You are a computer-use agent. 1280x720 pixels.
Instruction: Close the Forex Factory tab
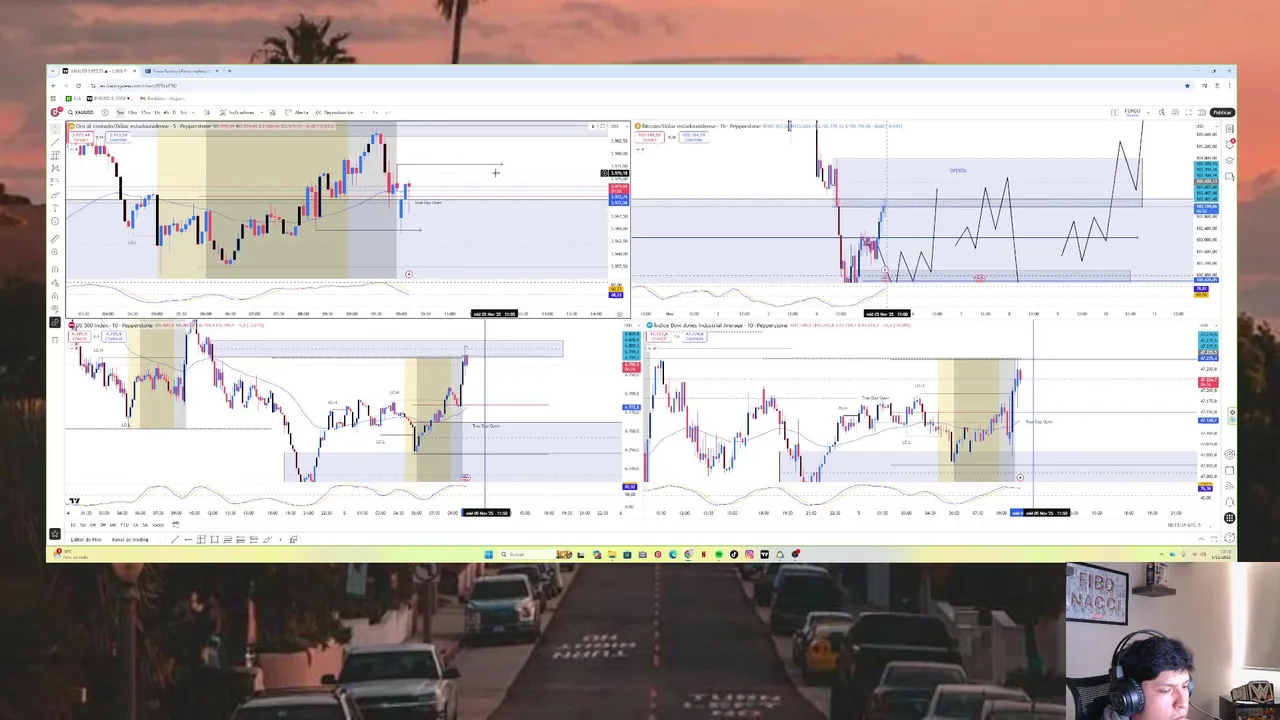click(x=217, y=71)
